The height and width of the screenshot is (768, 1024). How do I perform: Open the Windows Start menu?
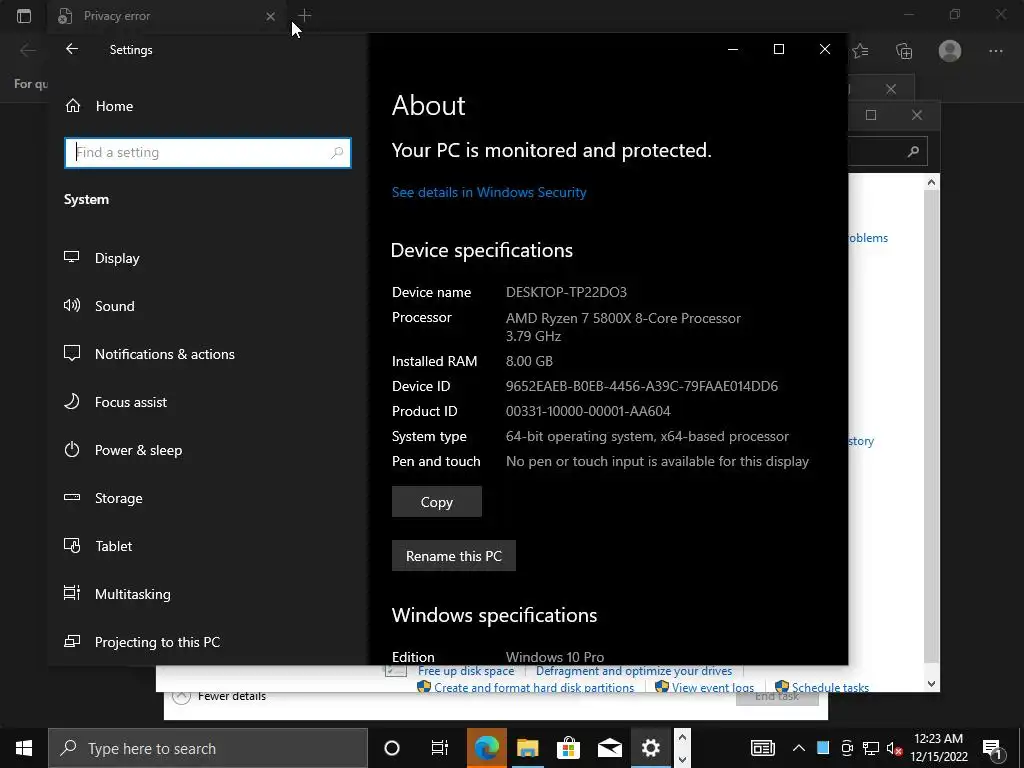click(x=24, y=748)
